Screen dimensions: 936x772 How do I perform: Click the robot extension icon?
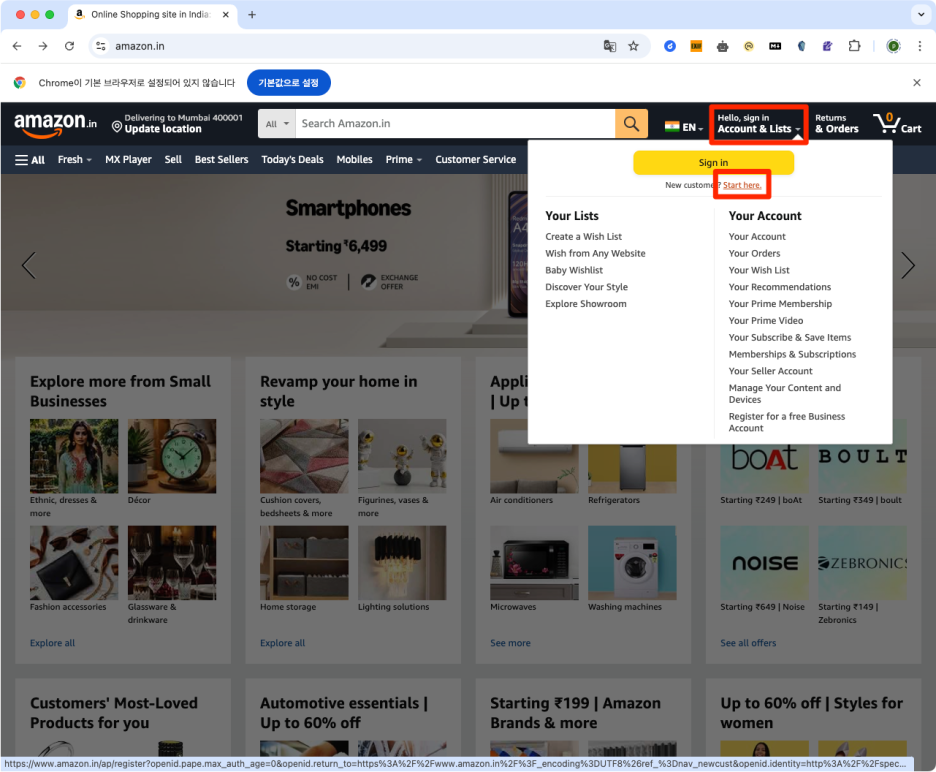722,46
